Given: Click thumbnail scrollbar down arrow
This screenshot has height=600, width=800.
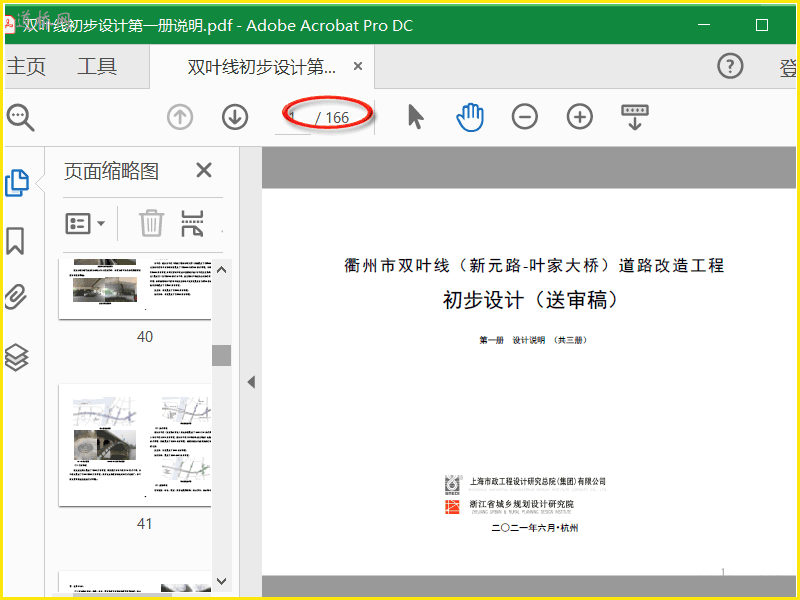Looking at the screenshot, I should (221, 581).
